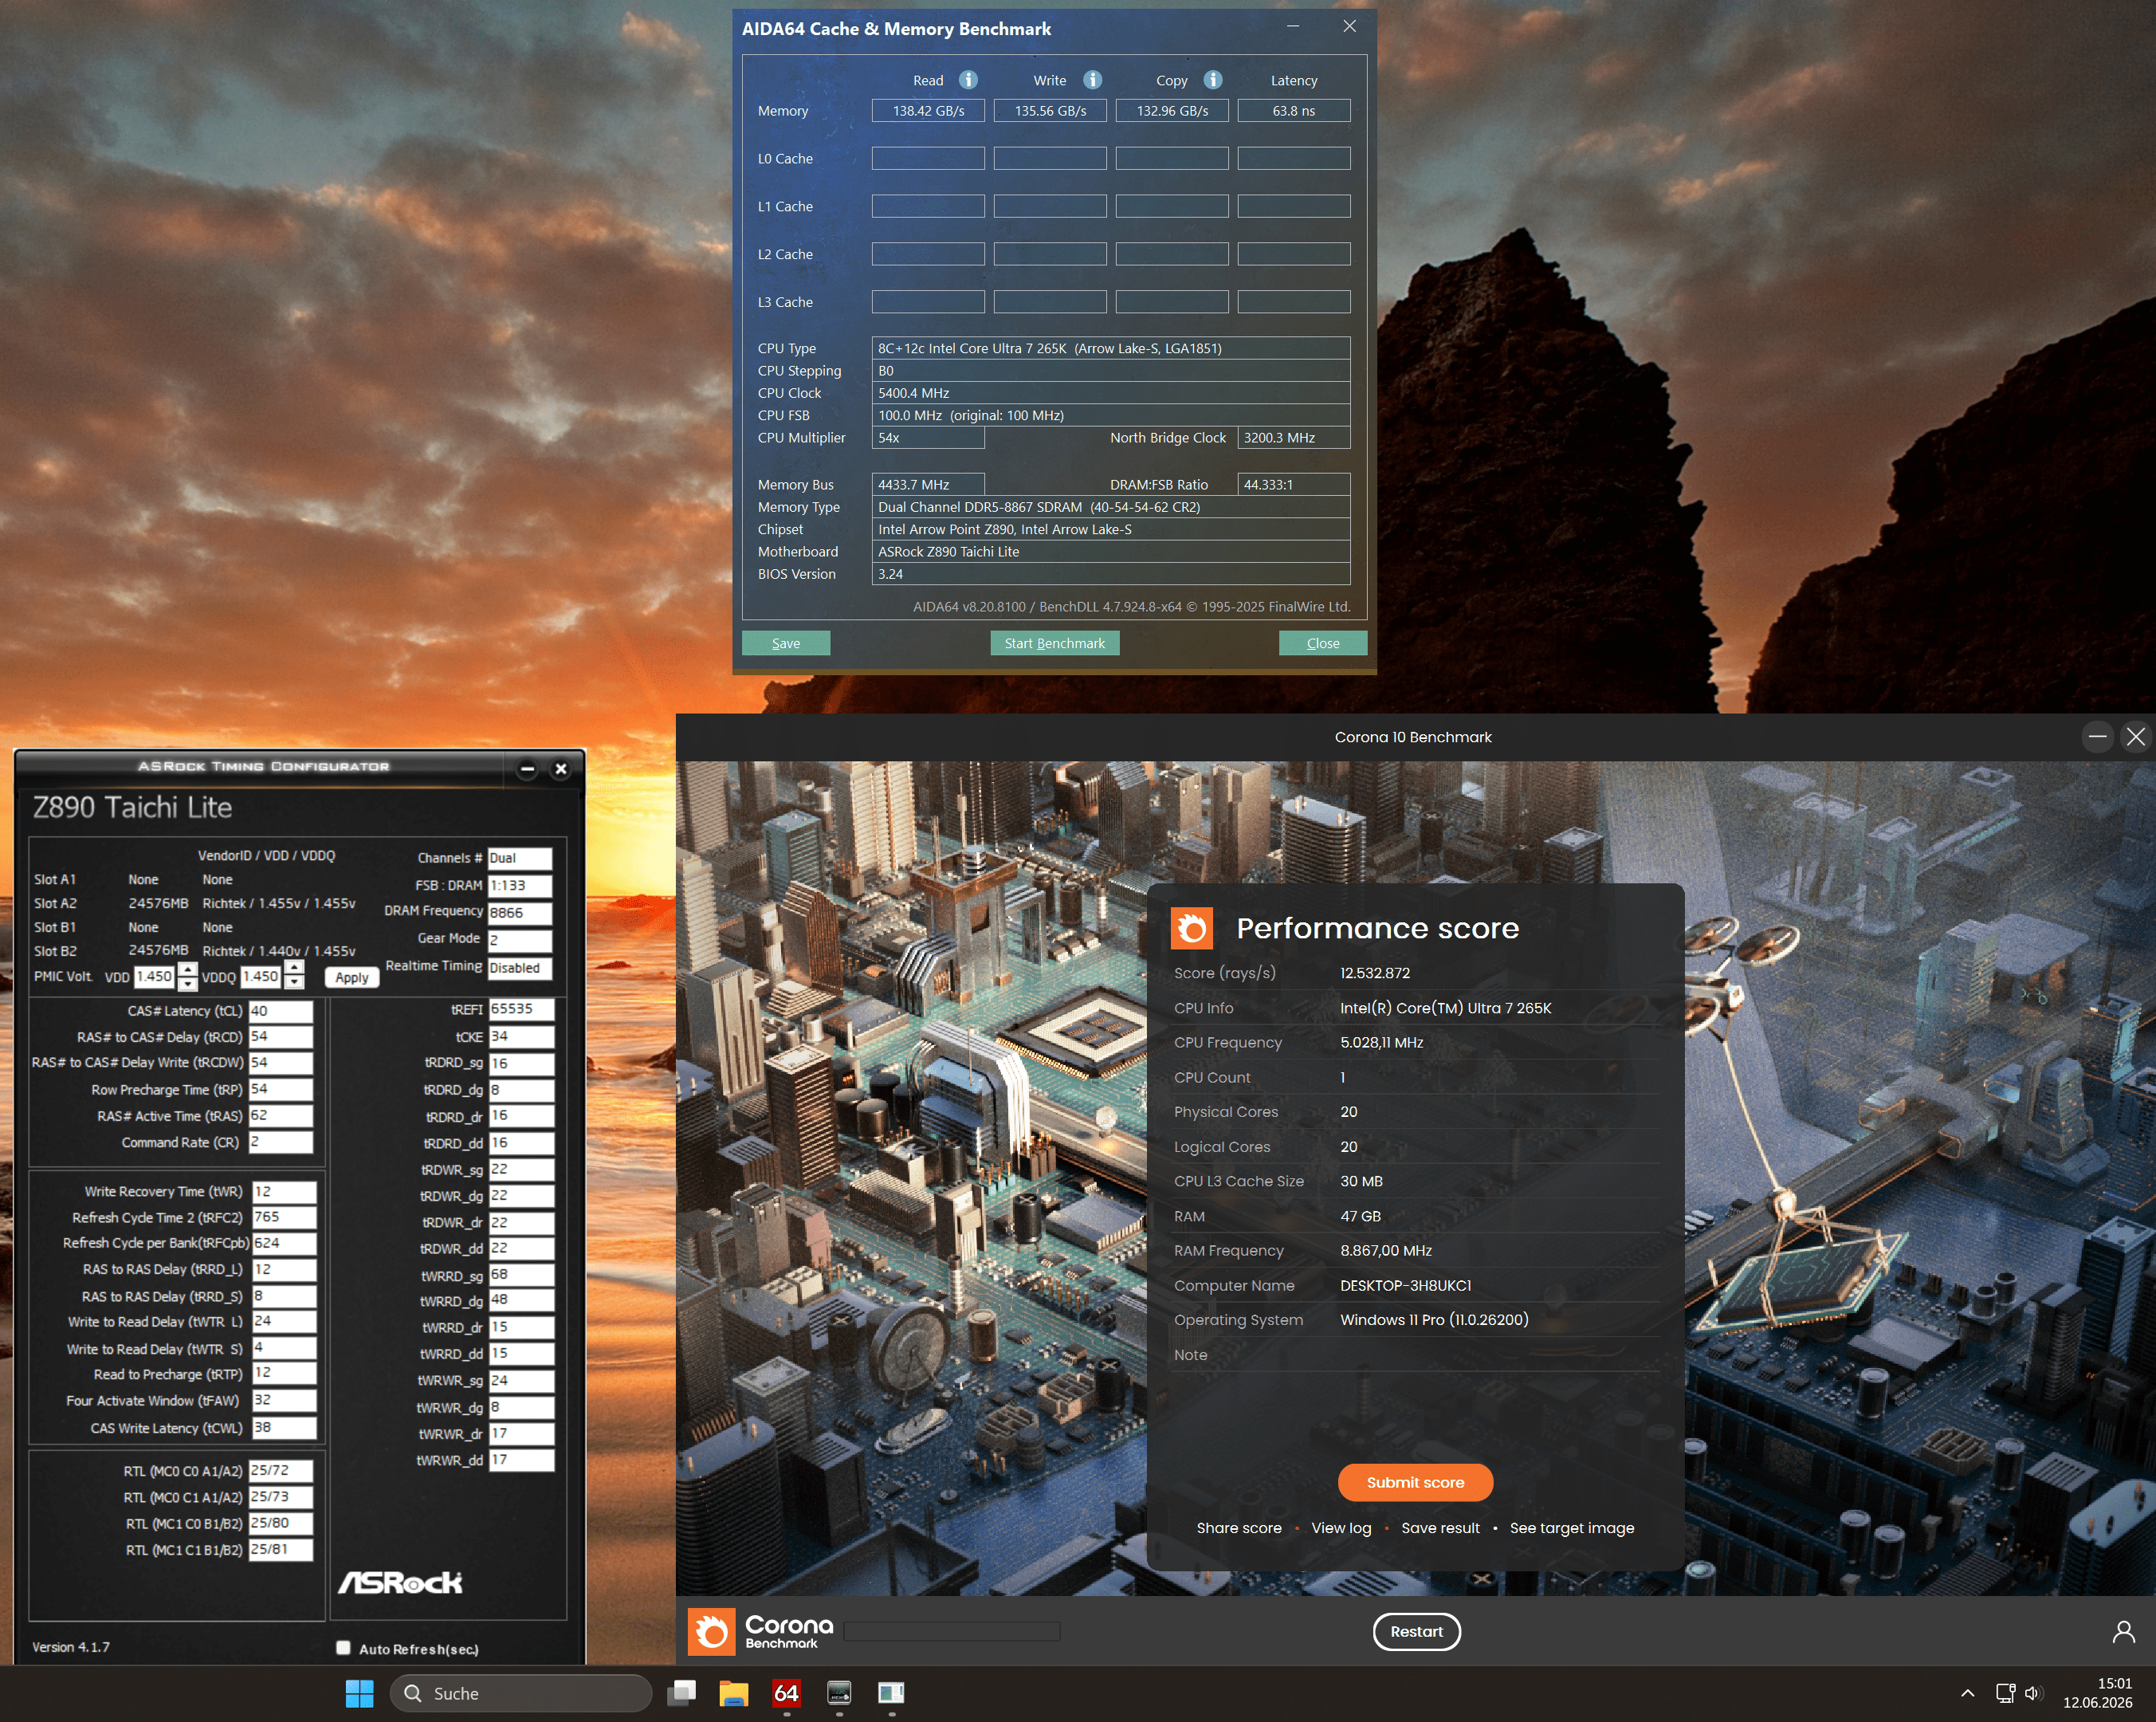The height and width of the screenshot is (1722, 2156).
Task: Click the VDDQ voltage input field
Action: pyautogui.click(x=261, y=976)
